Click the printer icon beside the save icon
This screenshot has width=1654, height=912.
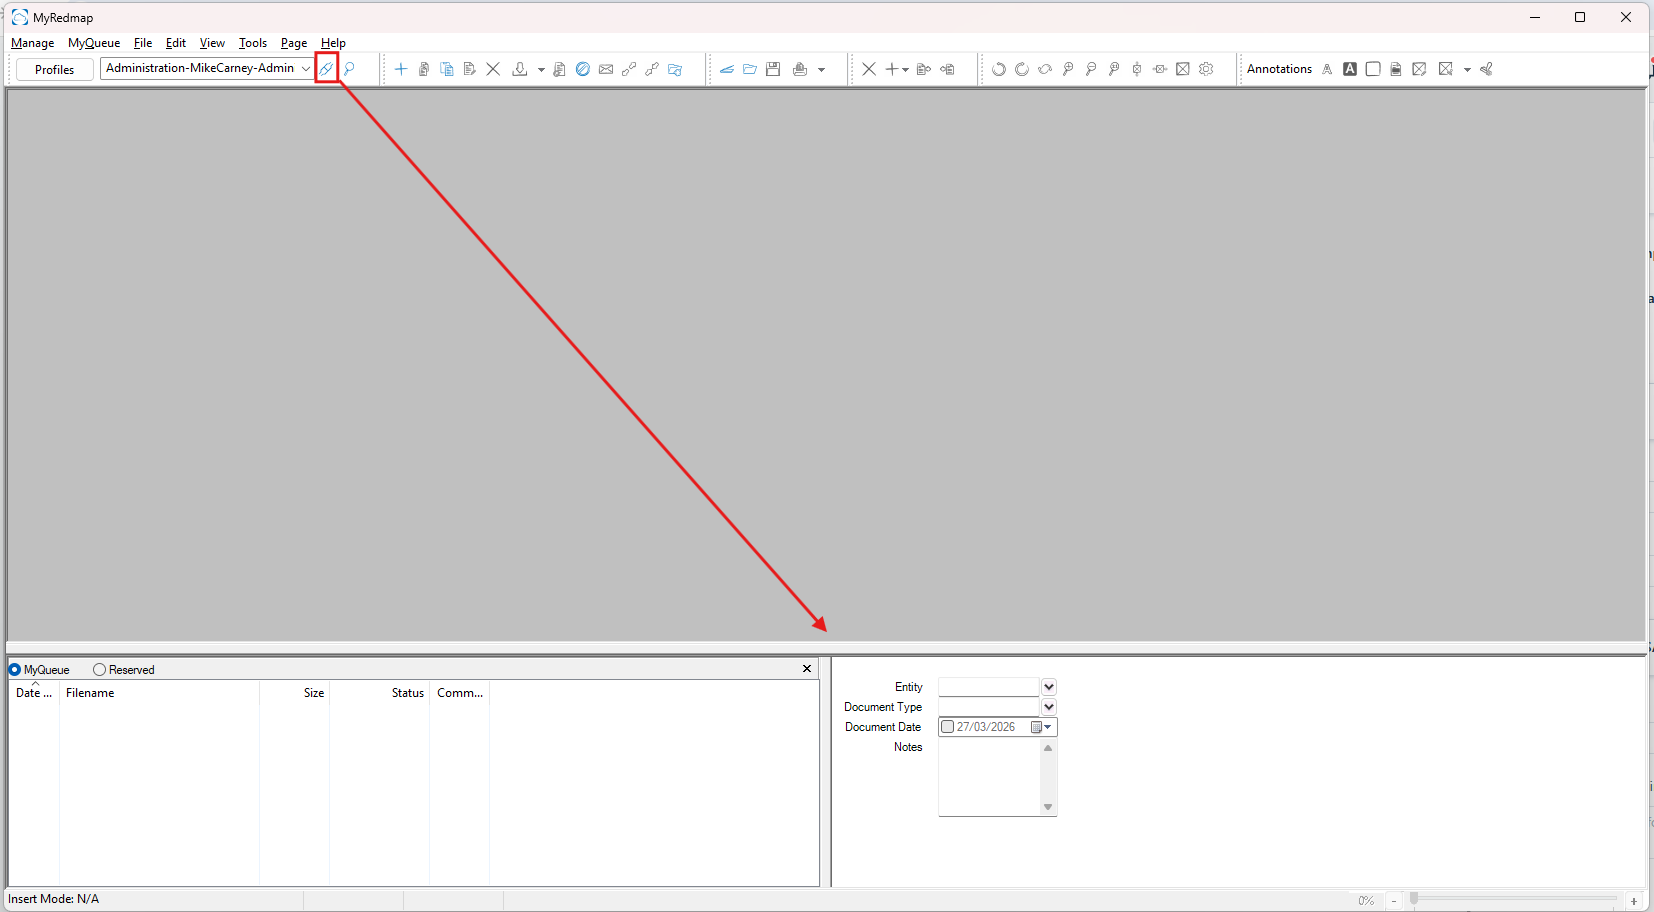[x=800, y=69]
